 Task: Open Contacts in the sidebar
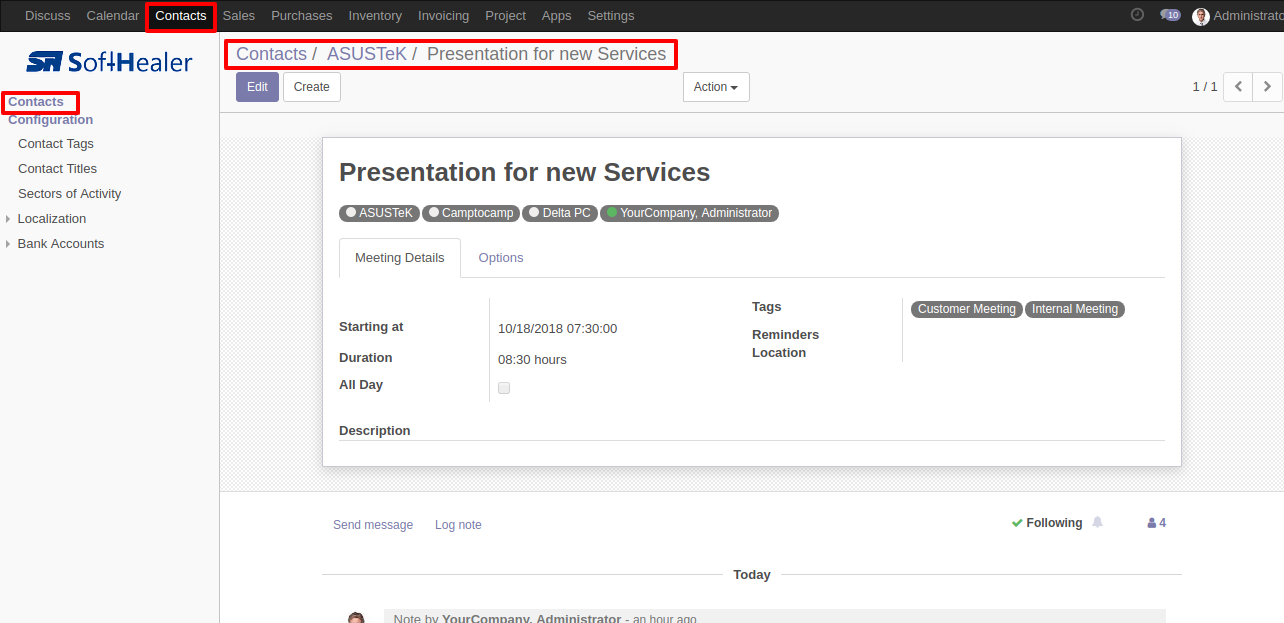pos(36,102)
